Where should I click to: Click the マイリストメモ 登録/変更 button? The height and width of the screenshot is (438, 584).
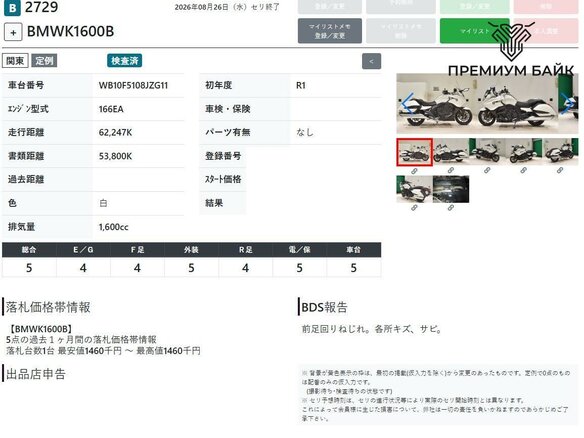[330, 31]
